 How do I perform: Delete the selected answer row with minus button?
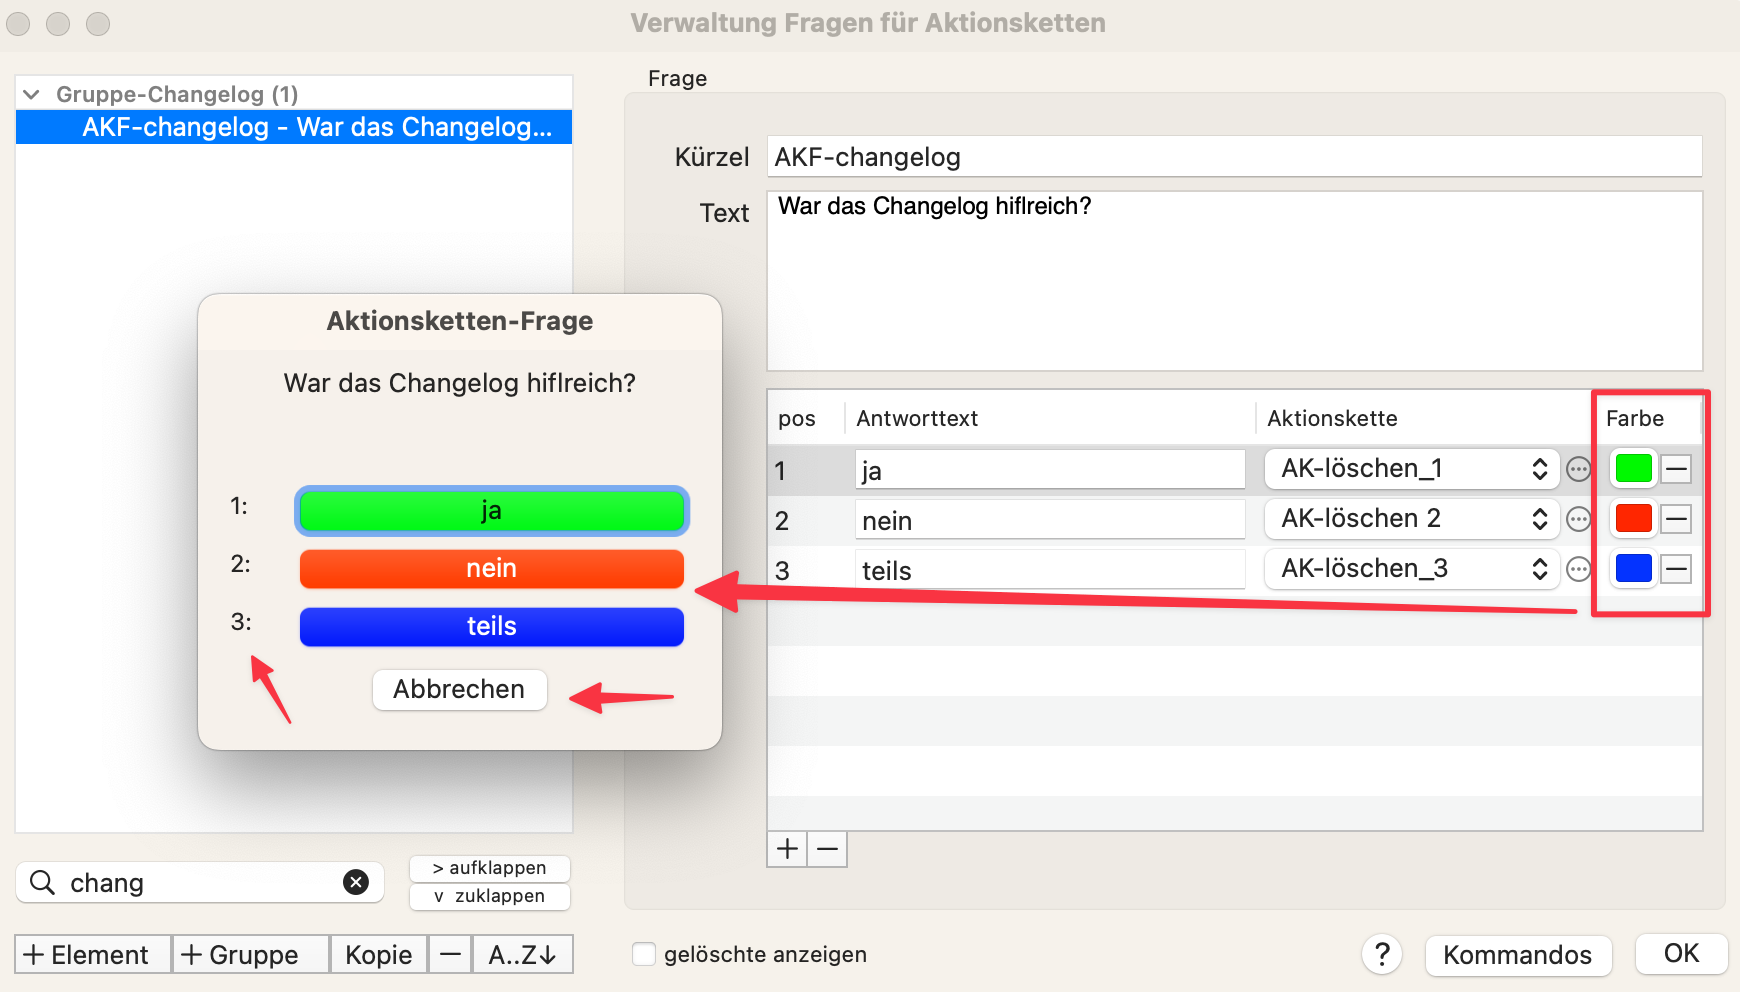(827, 849)
